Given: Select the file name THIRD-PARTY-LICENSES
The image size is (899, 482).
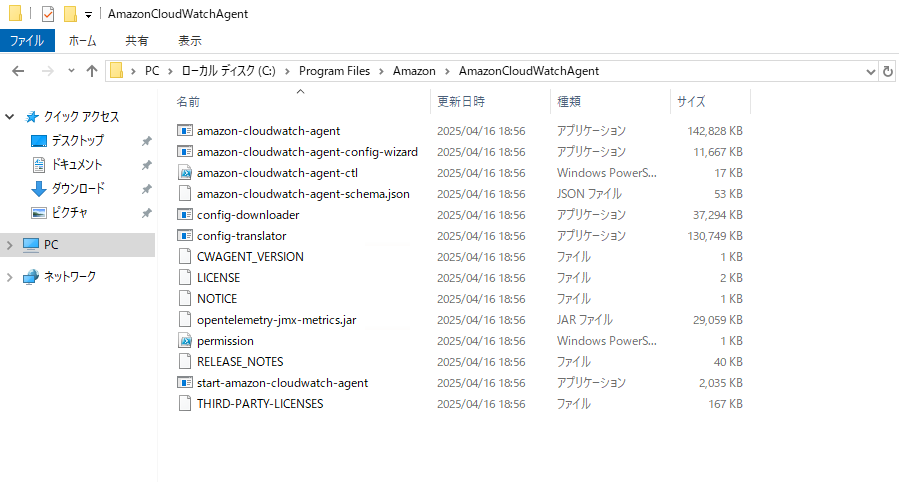Looking at the screenshot, I should click(260, 403).
